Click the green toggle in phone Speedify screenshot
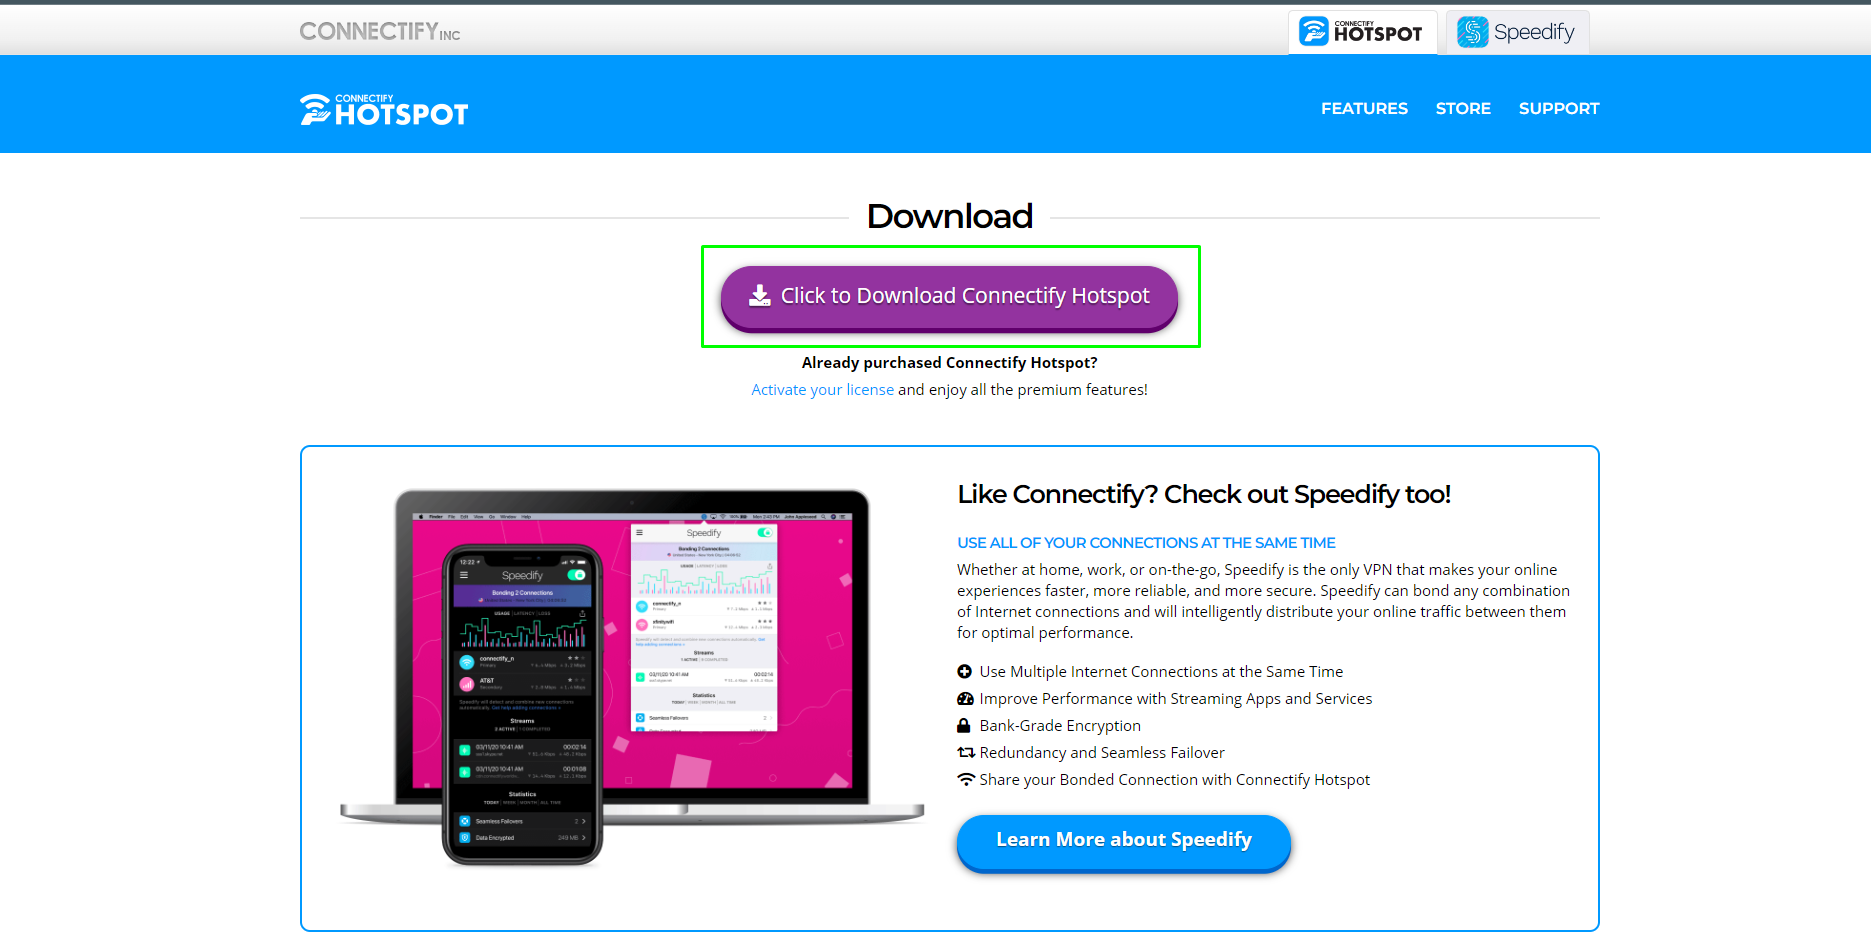Screen dimensions: 1871x942 (x=577, y=575)
